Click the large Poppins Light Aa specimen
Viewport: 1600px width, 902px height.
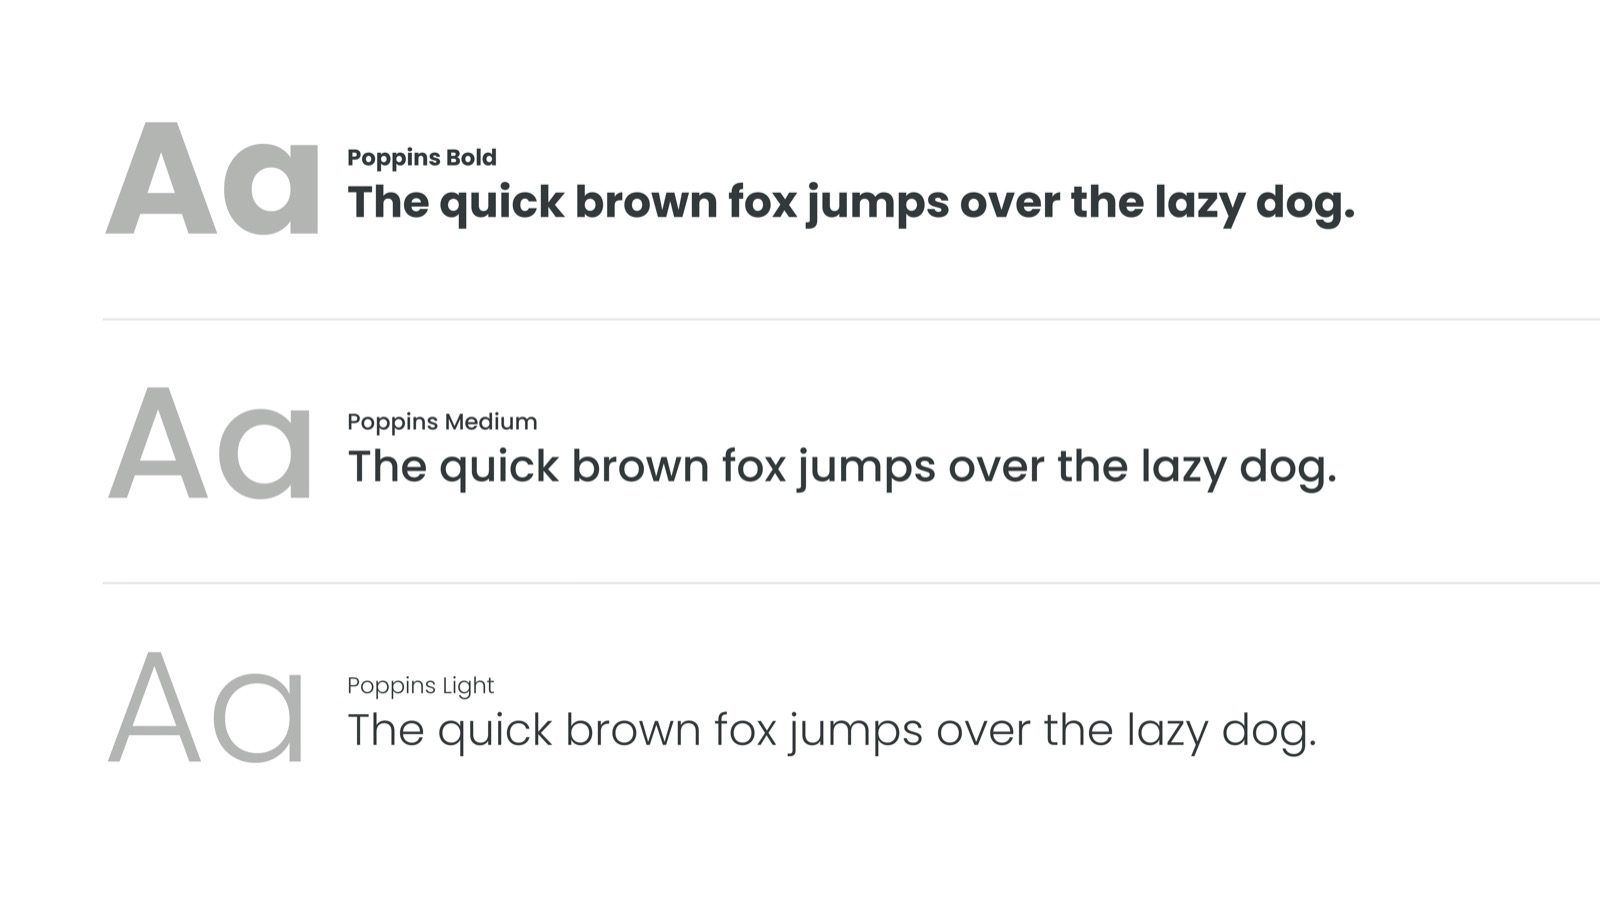[206, 708]
